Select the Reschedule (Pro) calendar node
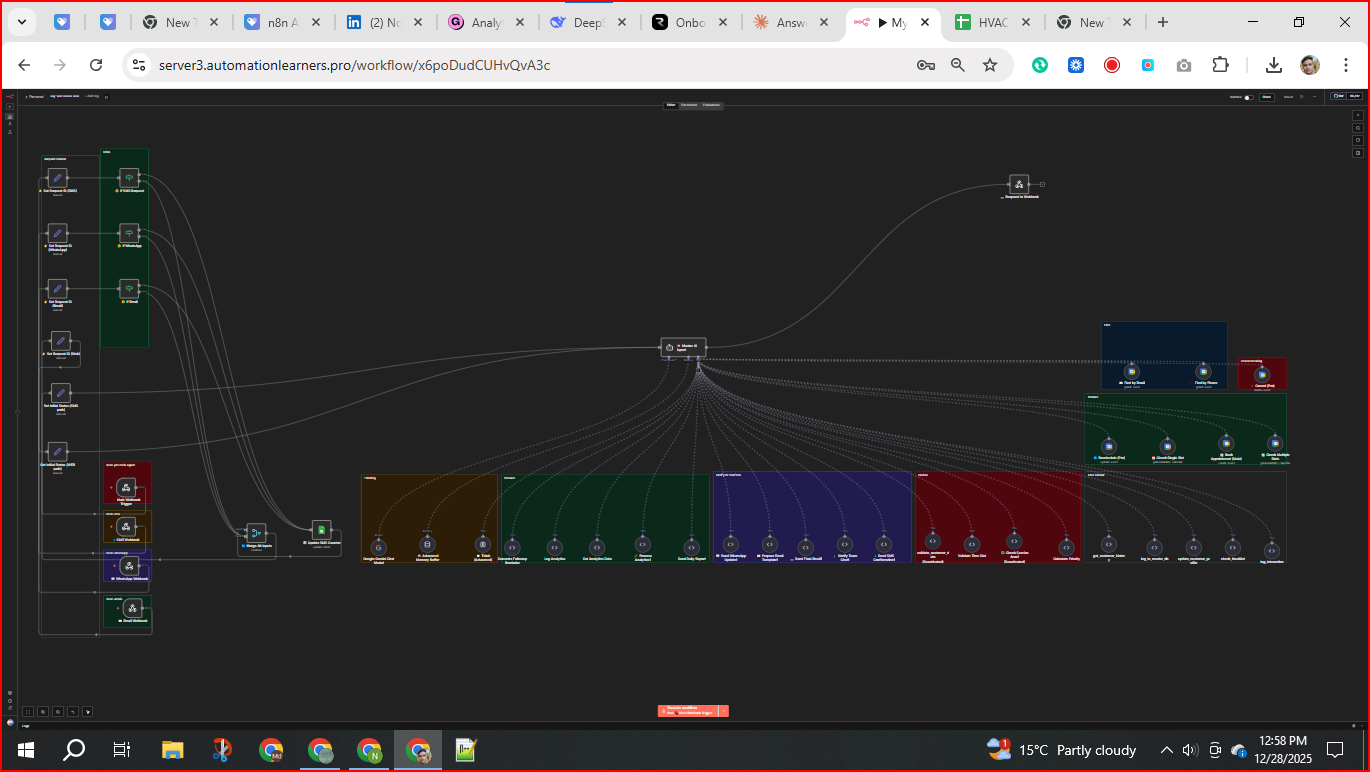The image size is (1370, 772). click(x=1108, y=445)
